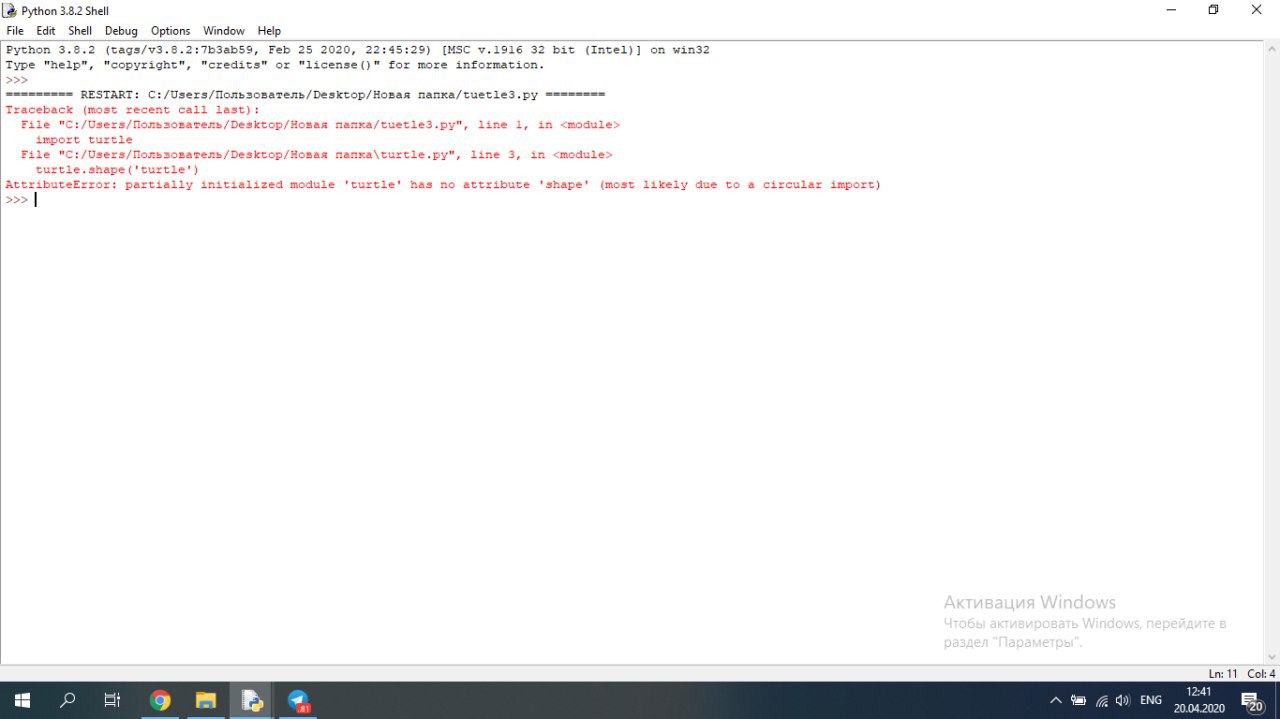Open the Edit menu

coord(46,31)
